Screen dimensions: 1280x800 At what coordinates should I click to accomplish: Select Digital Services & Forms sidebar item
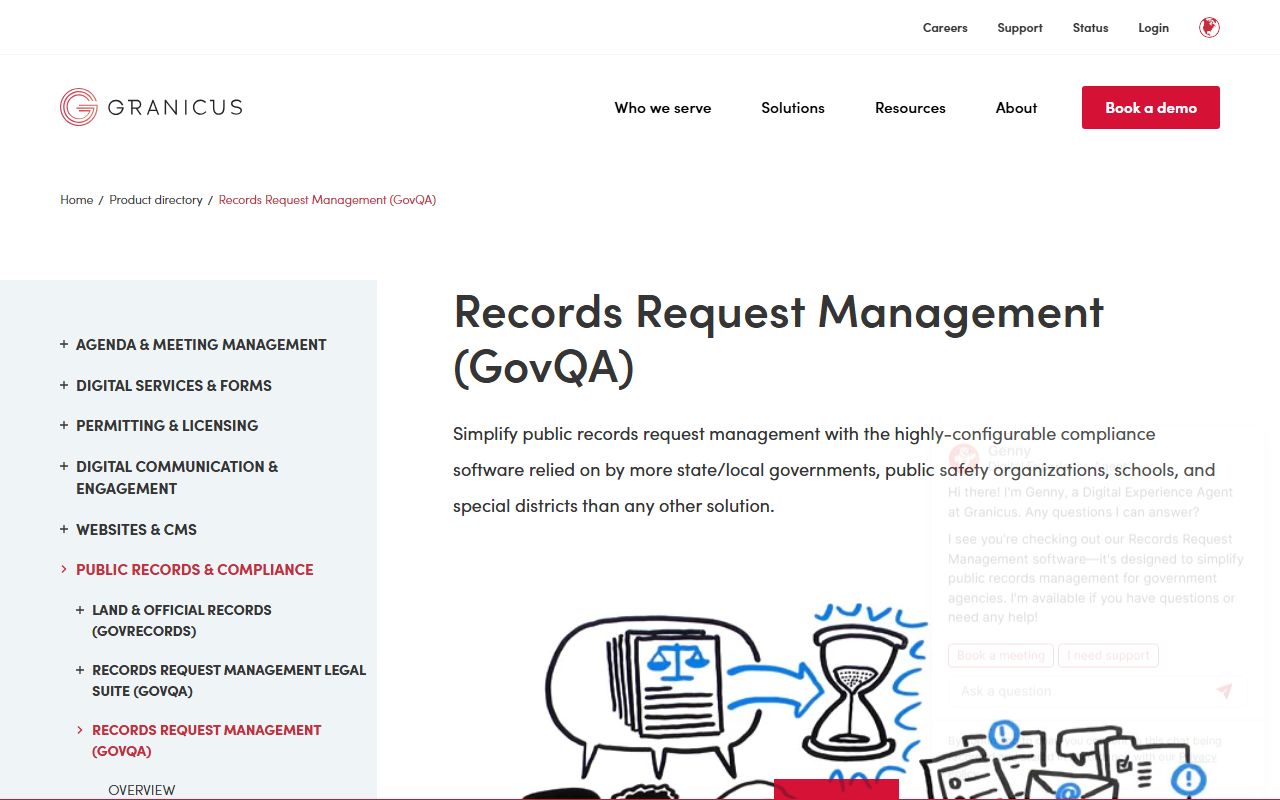pyautogui.click(x=174, y=385)
